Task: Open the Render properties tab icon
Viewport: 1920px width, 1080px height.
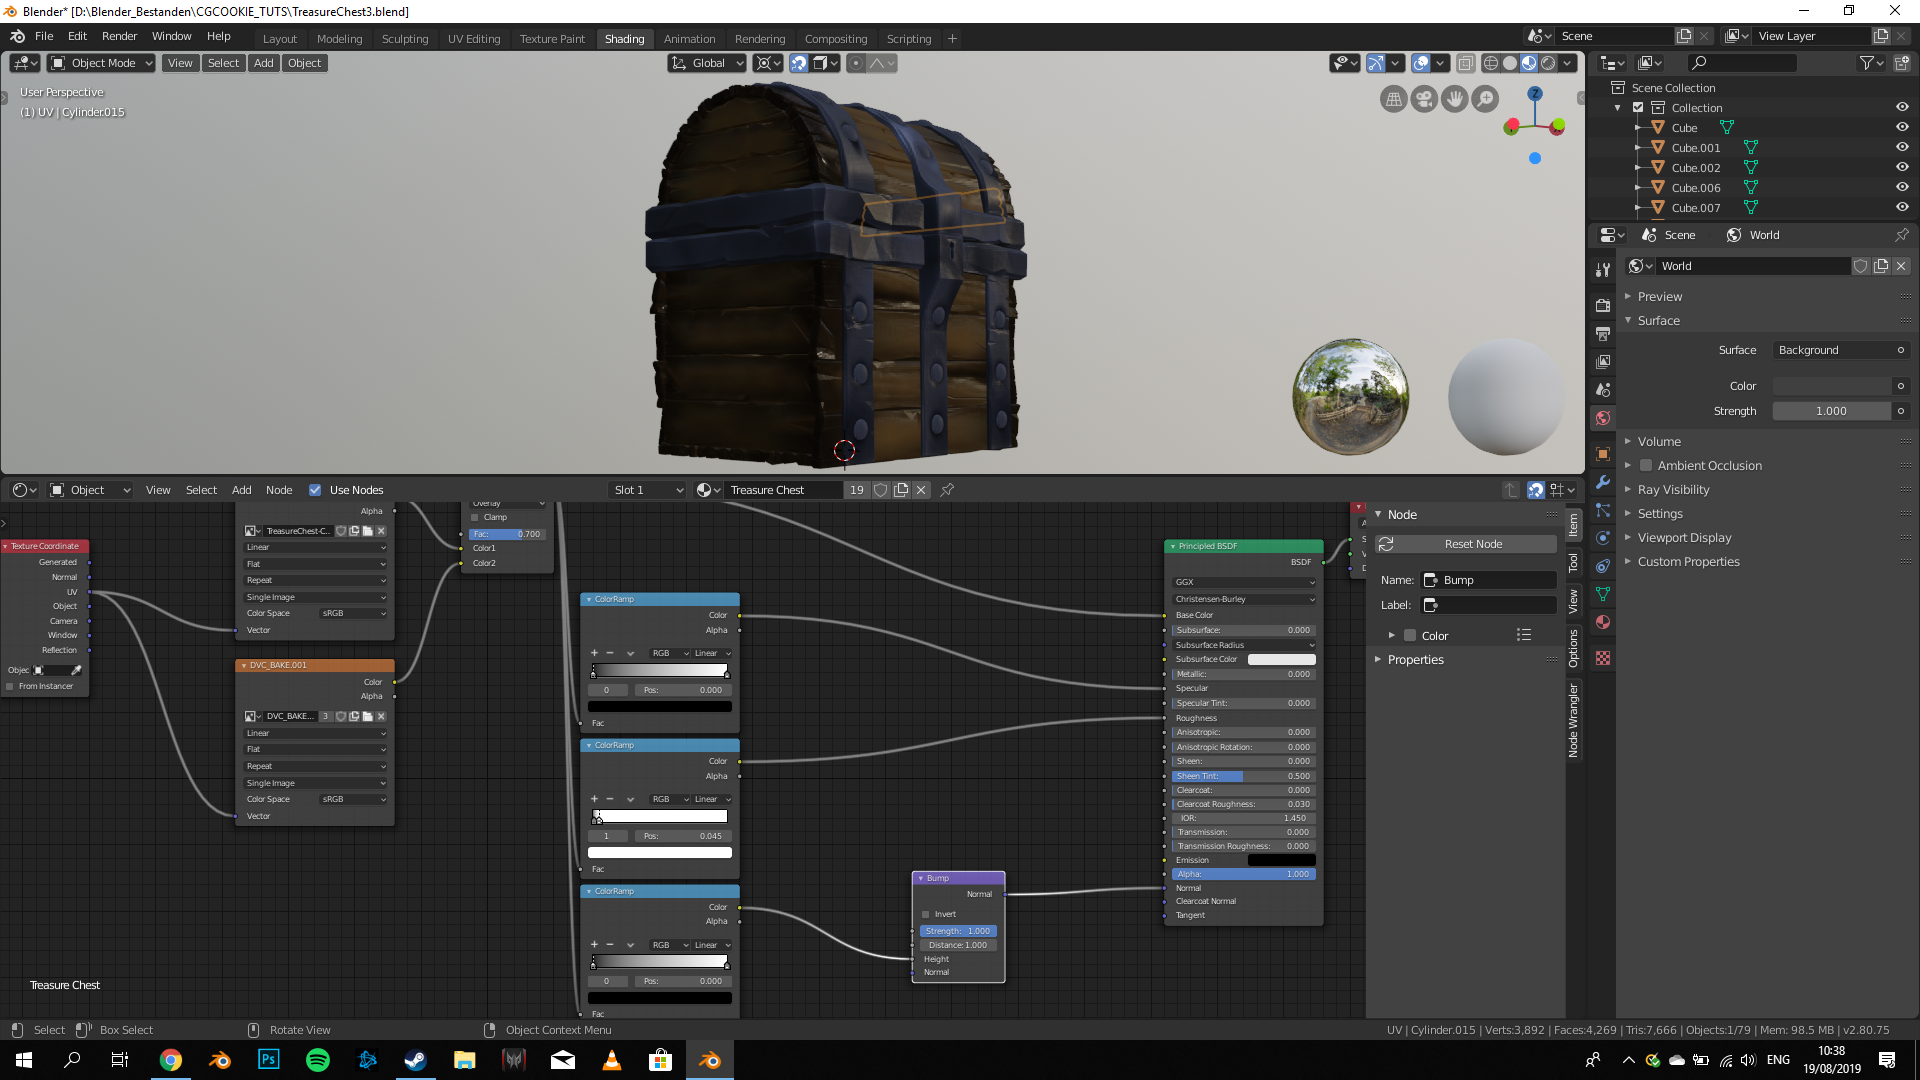Action: 1603,305
